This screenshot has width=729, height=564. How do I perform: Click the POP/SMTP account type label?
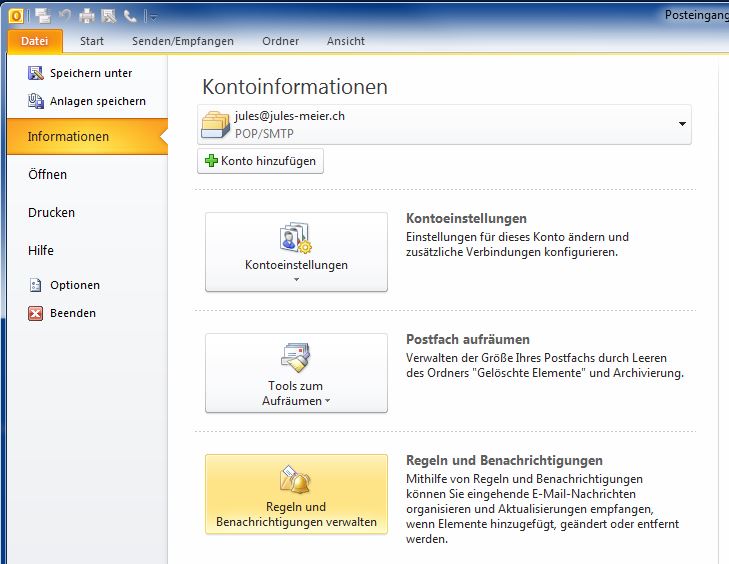coord(264,134)
